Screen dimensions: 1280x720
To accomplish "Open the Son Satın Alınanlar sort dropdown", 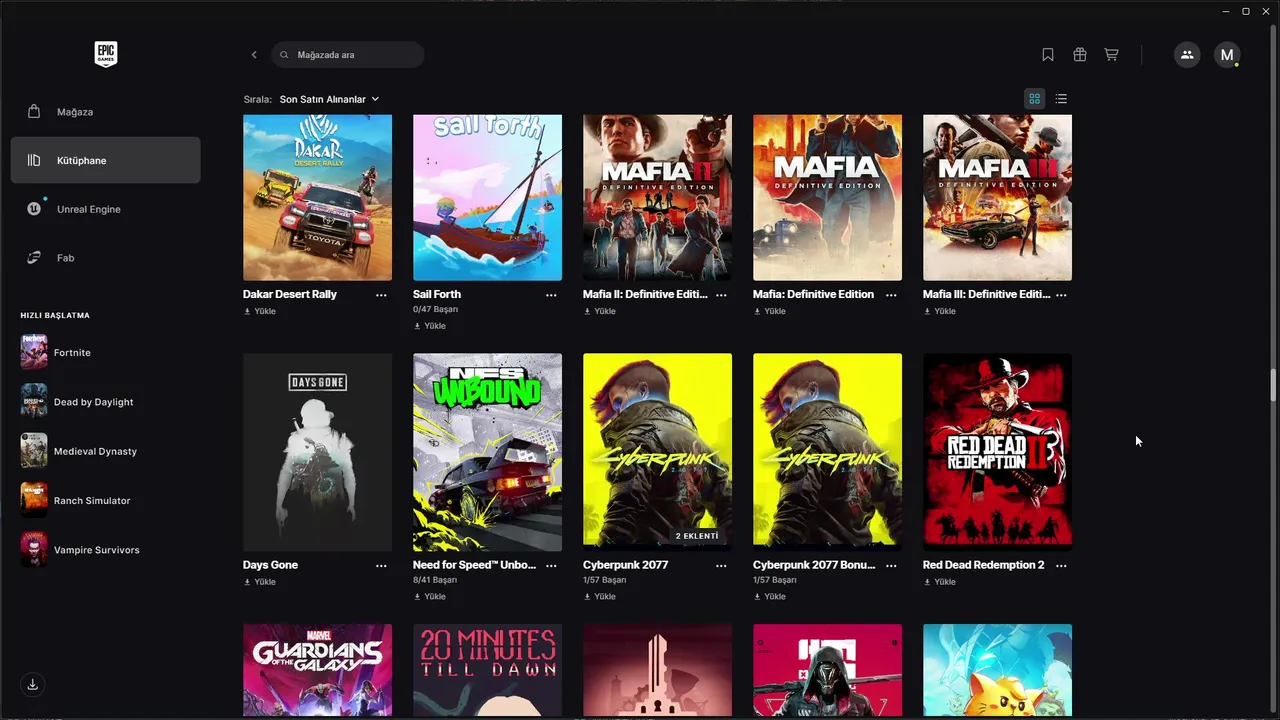I will coord(329,99).
